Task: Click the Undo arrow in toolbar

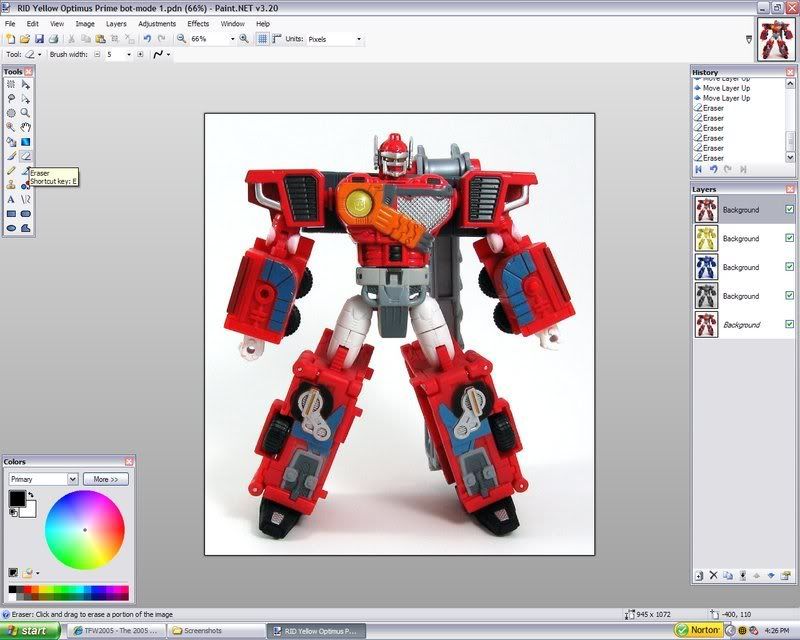Action: (x=147, y=39)
